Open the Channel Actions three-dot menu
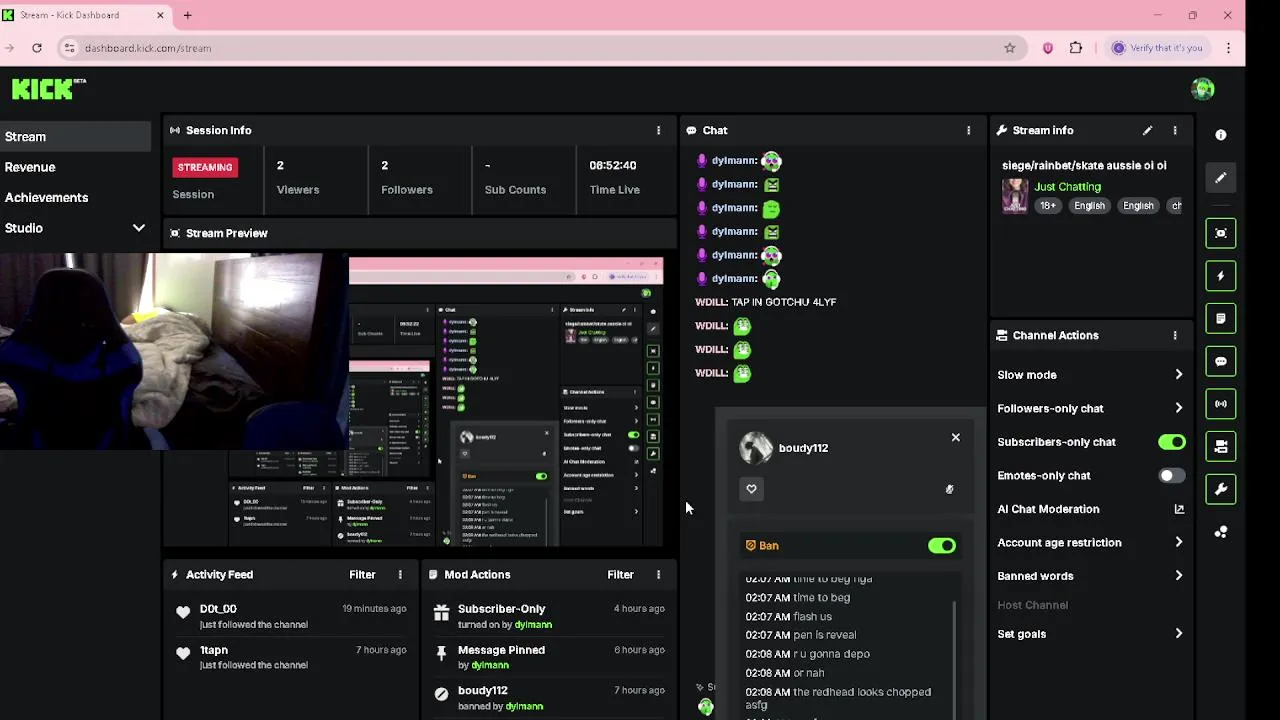The width and height of the screenshot is (1280, 720). tap(1175, 335)
